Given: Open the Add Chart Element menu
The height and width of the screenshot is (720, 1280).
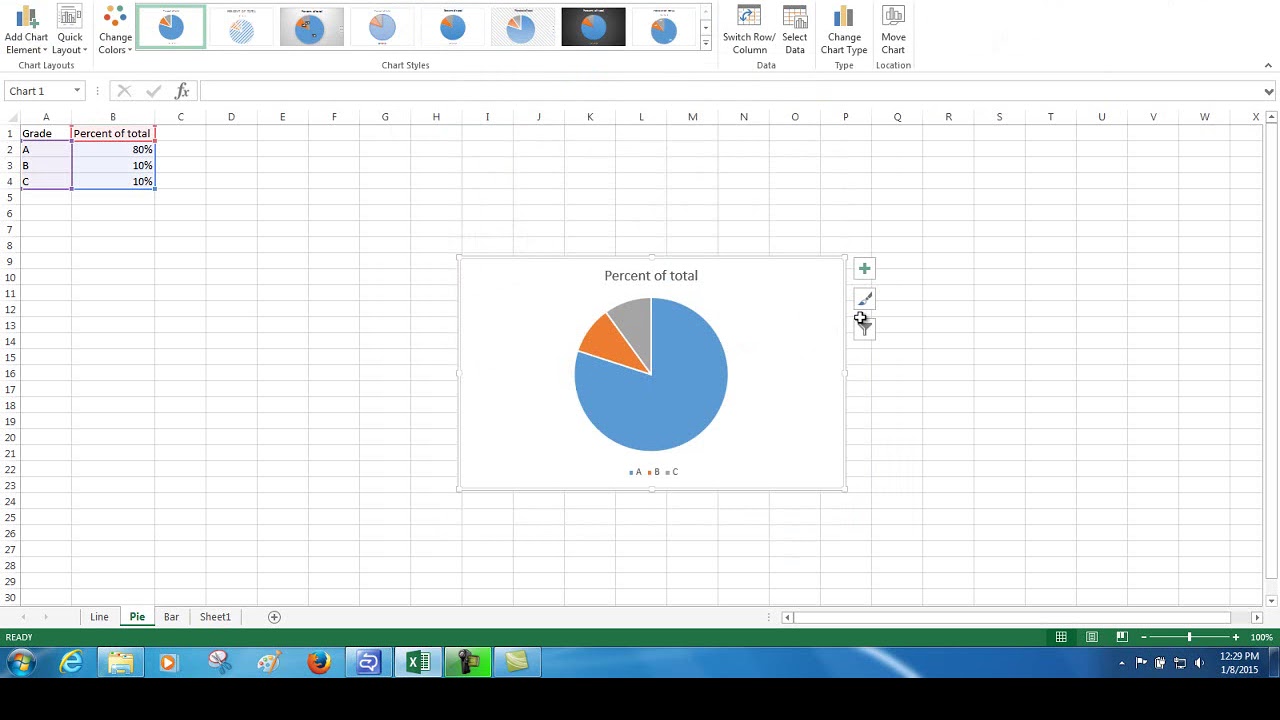Looking at the screenshot, I should coord(26,30).
